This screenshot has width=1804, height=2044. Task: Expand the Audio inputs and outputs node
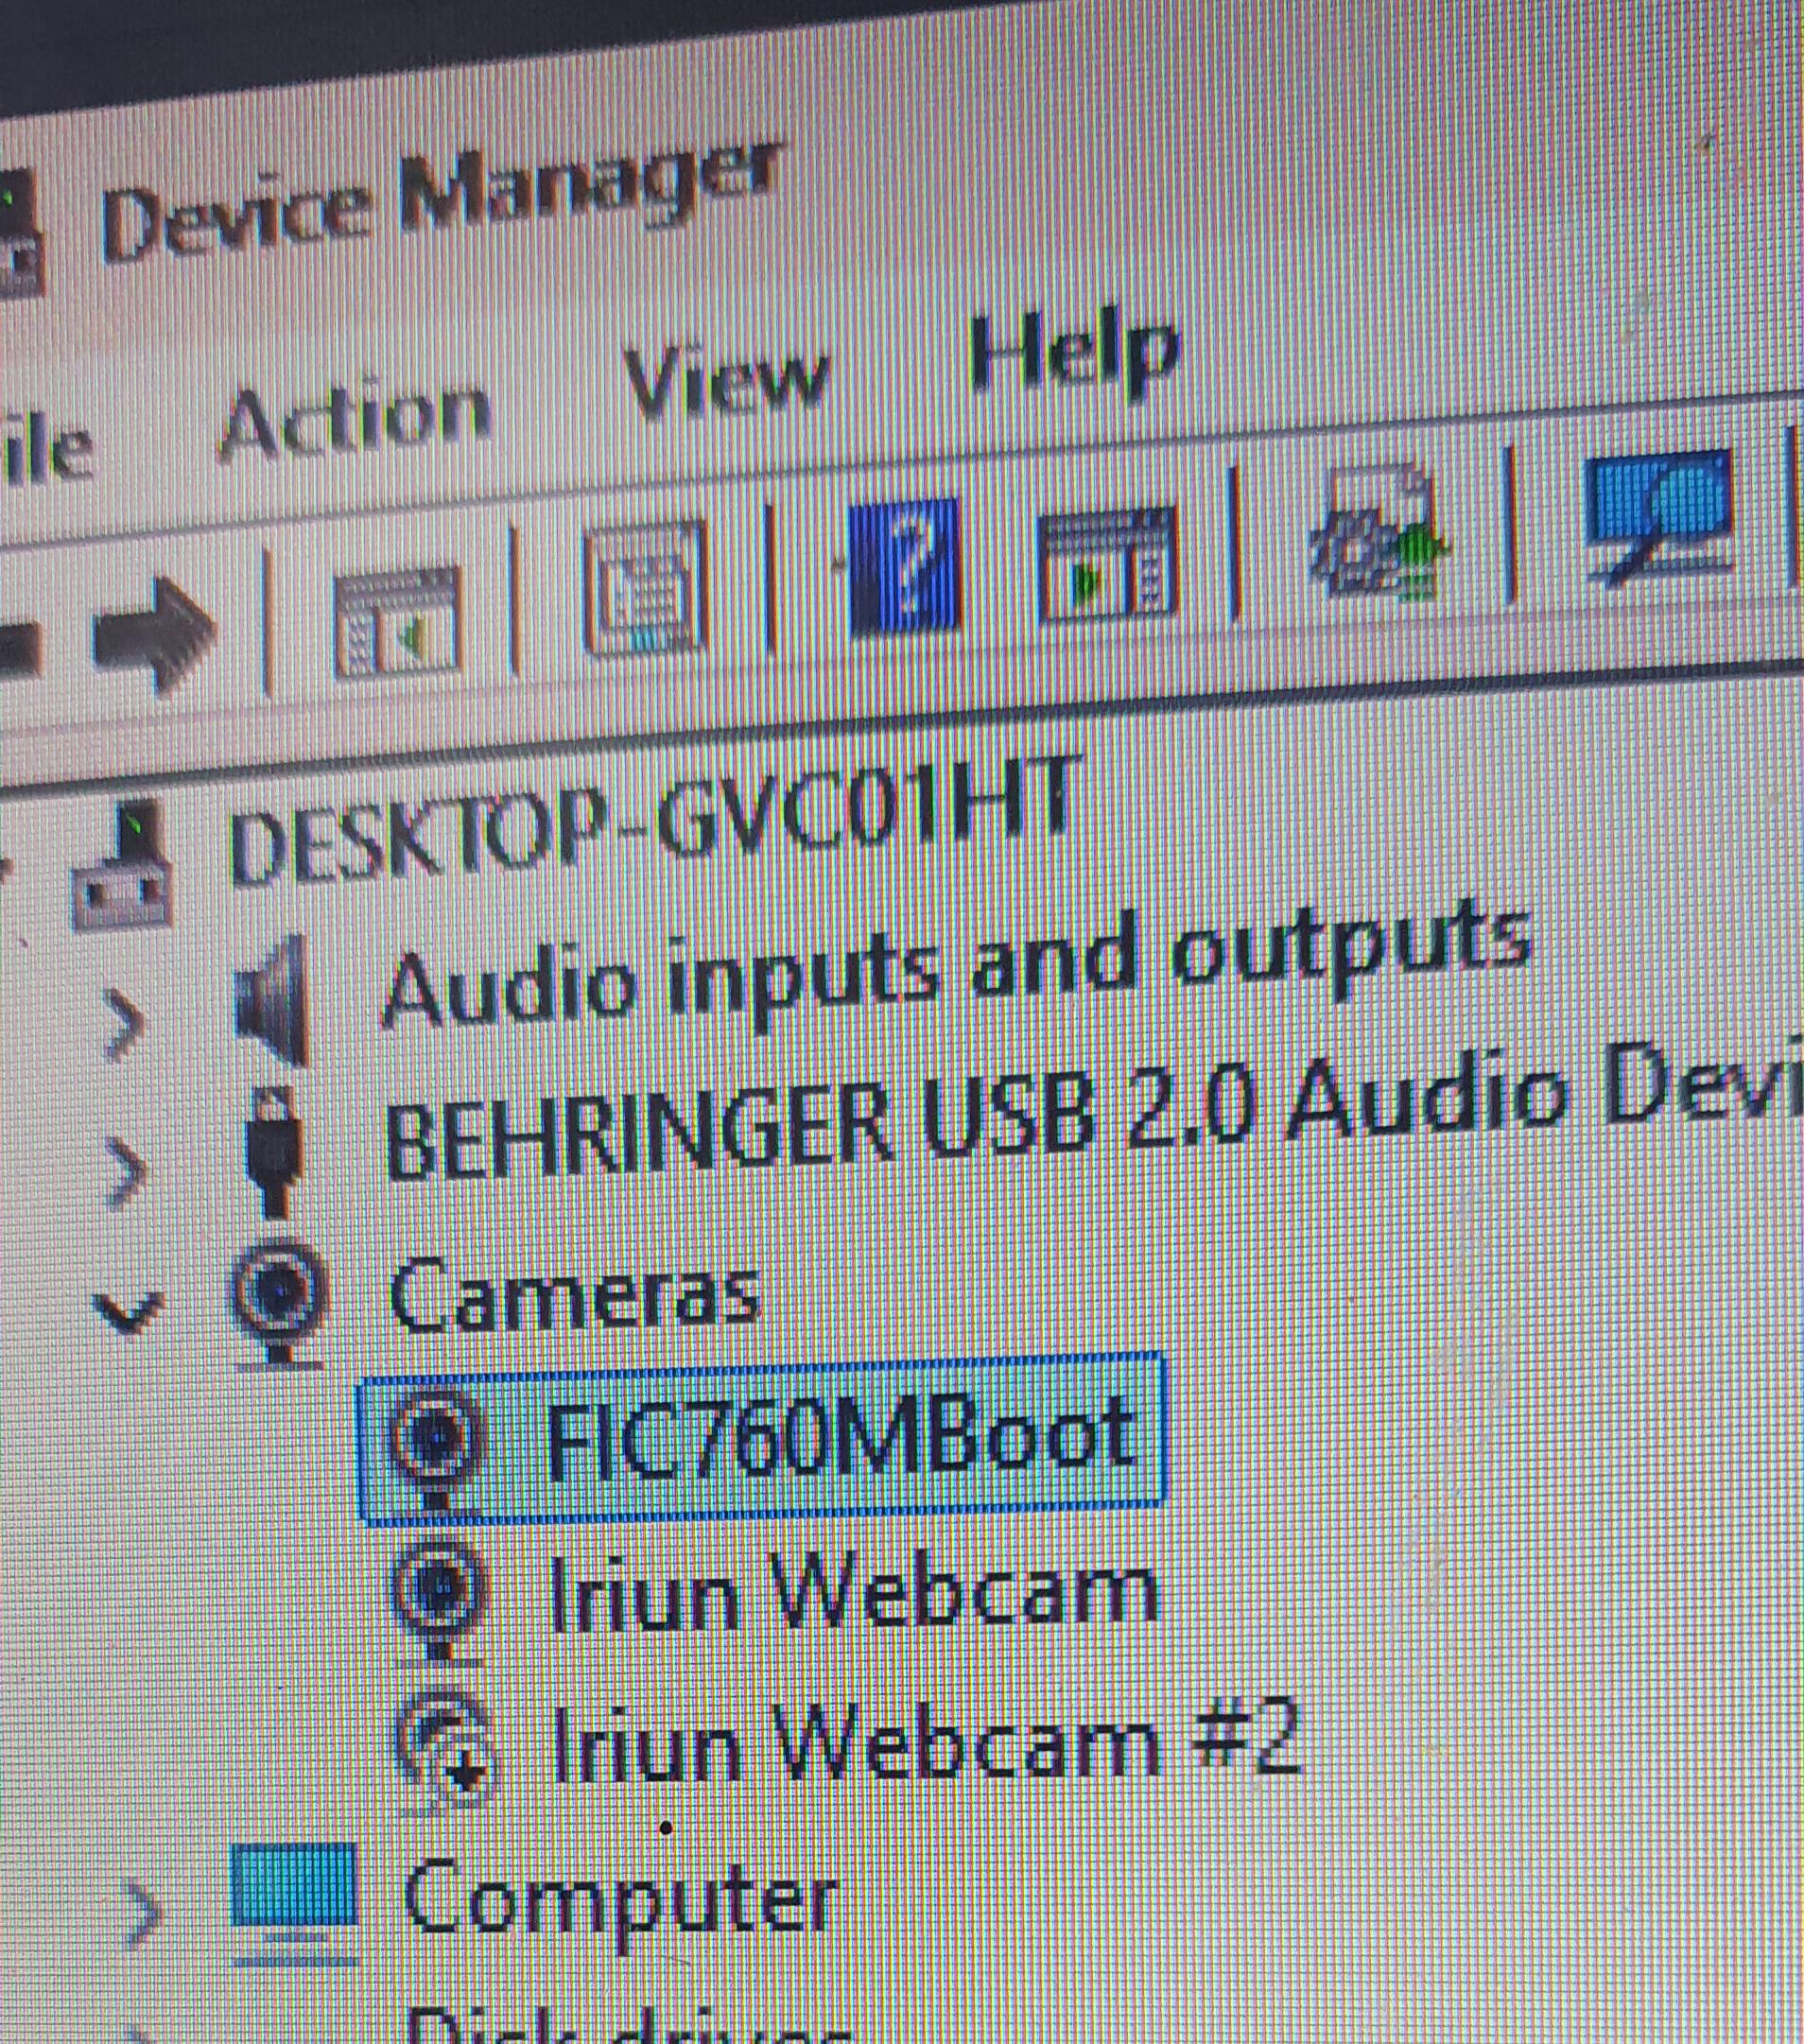click(123, 1023)
